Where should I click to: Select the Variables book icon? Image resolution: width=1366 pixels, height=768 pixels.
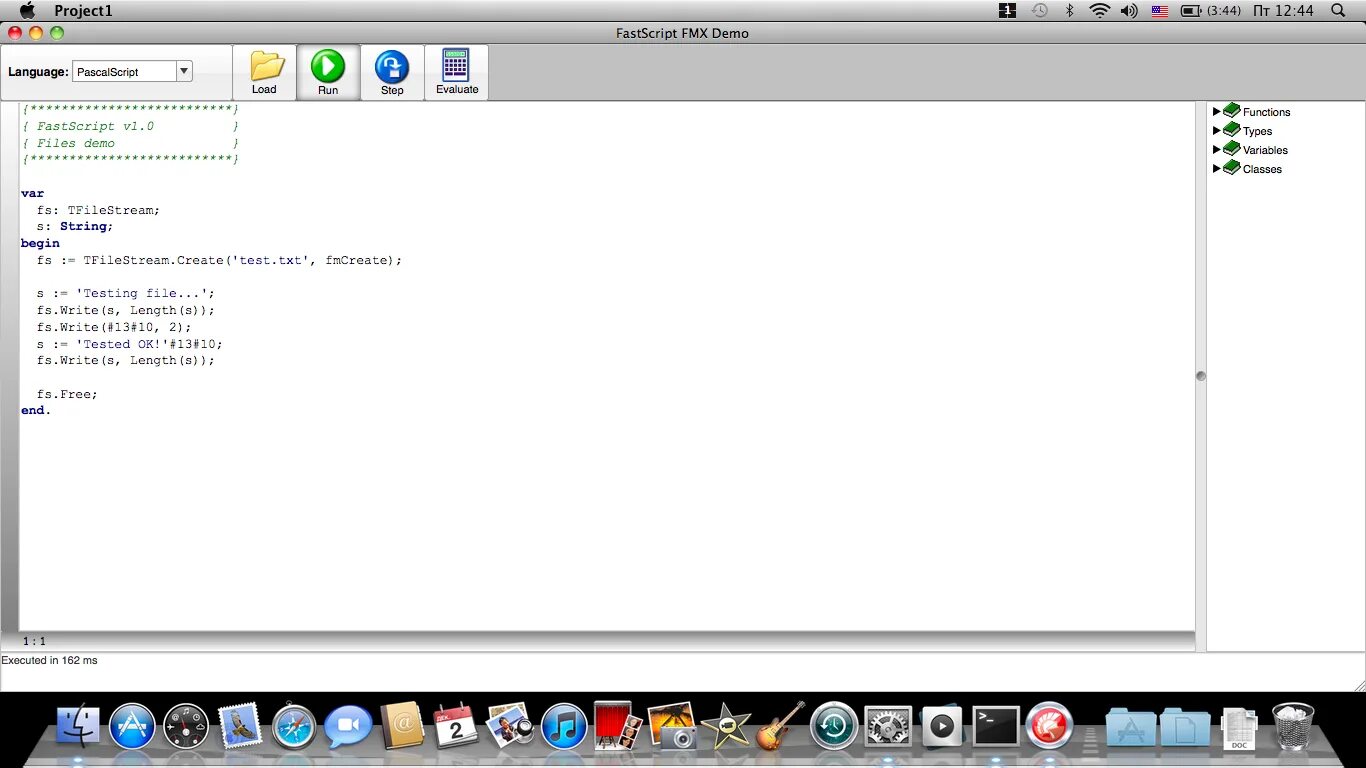pos(1232,148)
